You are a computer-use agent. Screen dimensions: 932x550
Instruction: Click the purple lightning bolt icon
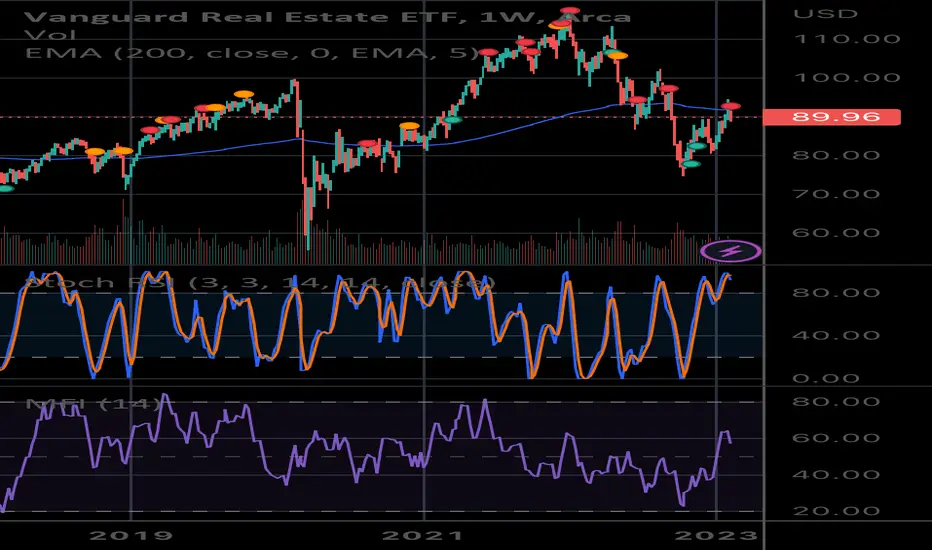click(731, 251)
